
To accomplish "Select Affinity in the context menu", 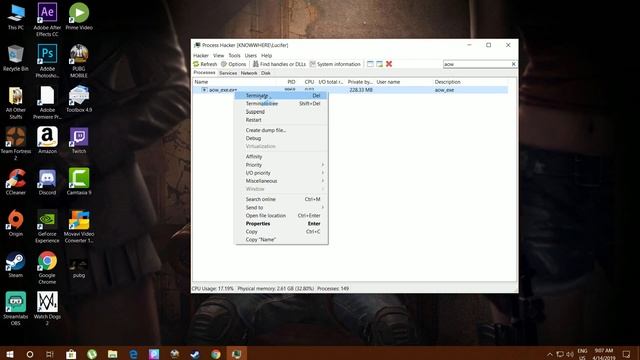I will [x=281, y=157].
